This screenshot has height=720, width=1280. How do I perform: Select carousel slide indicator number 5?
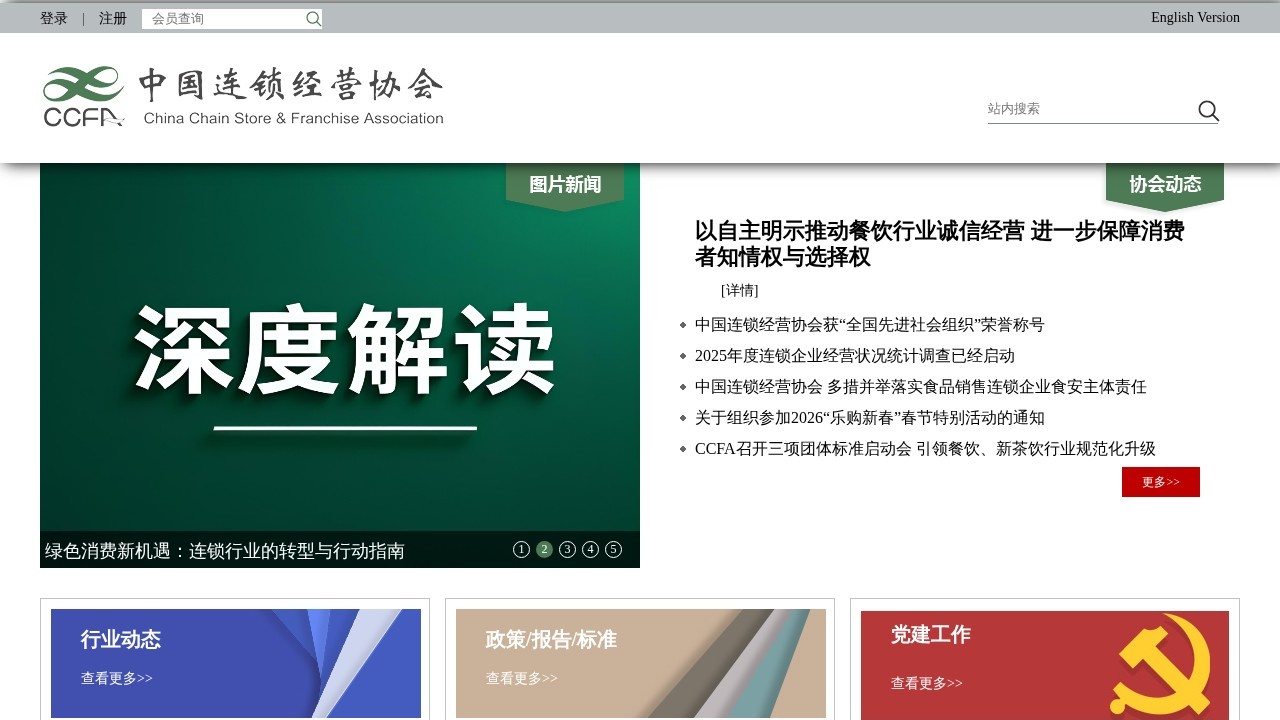coord(613,549)
